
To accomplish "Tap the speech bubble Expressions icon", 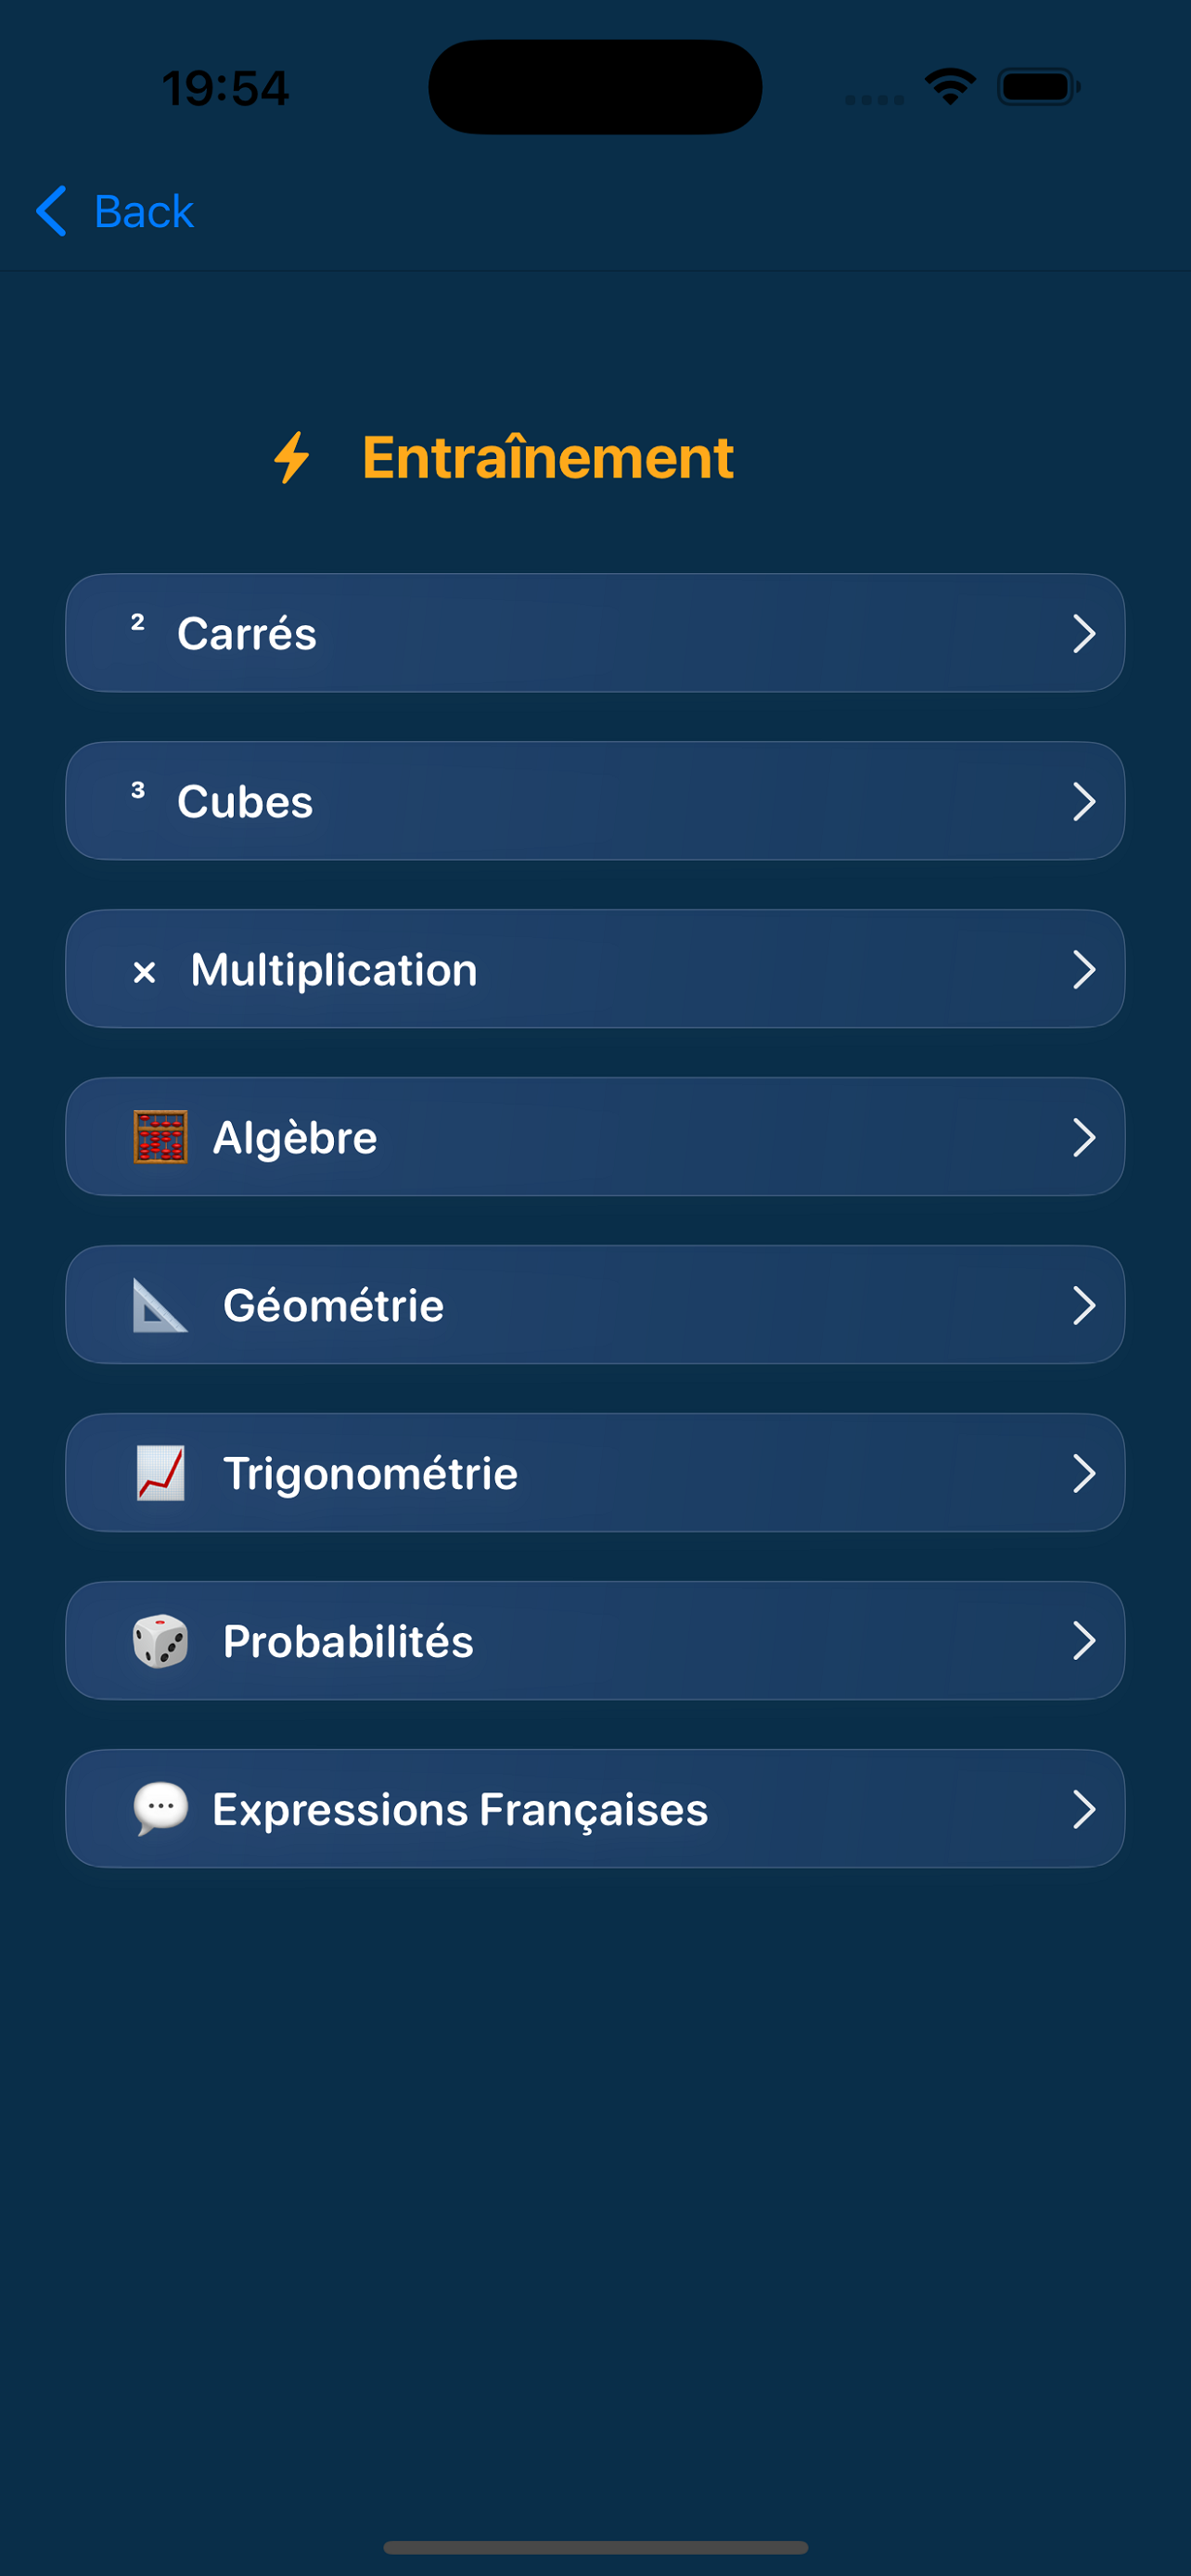I will coord(160,1809).
